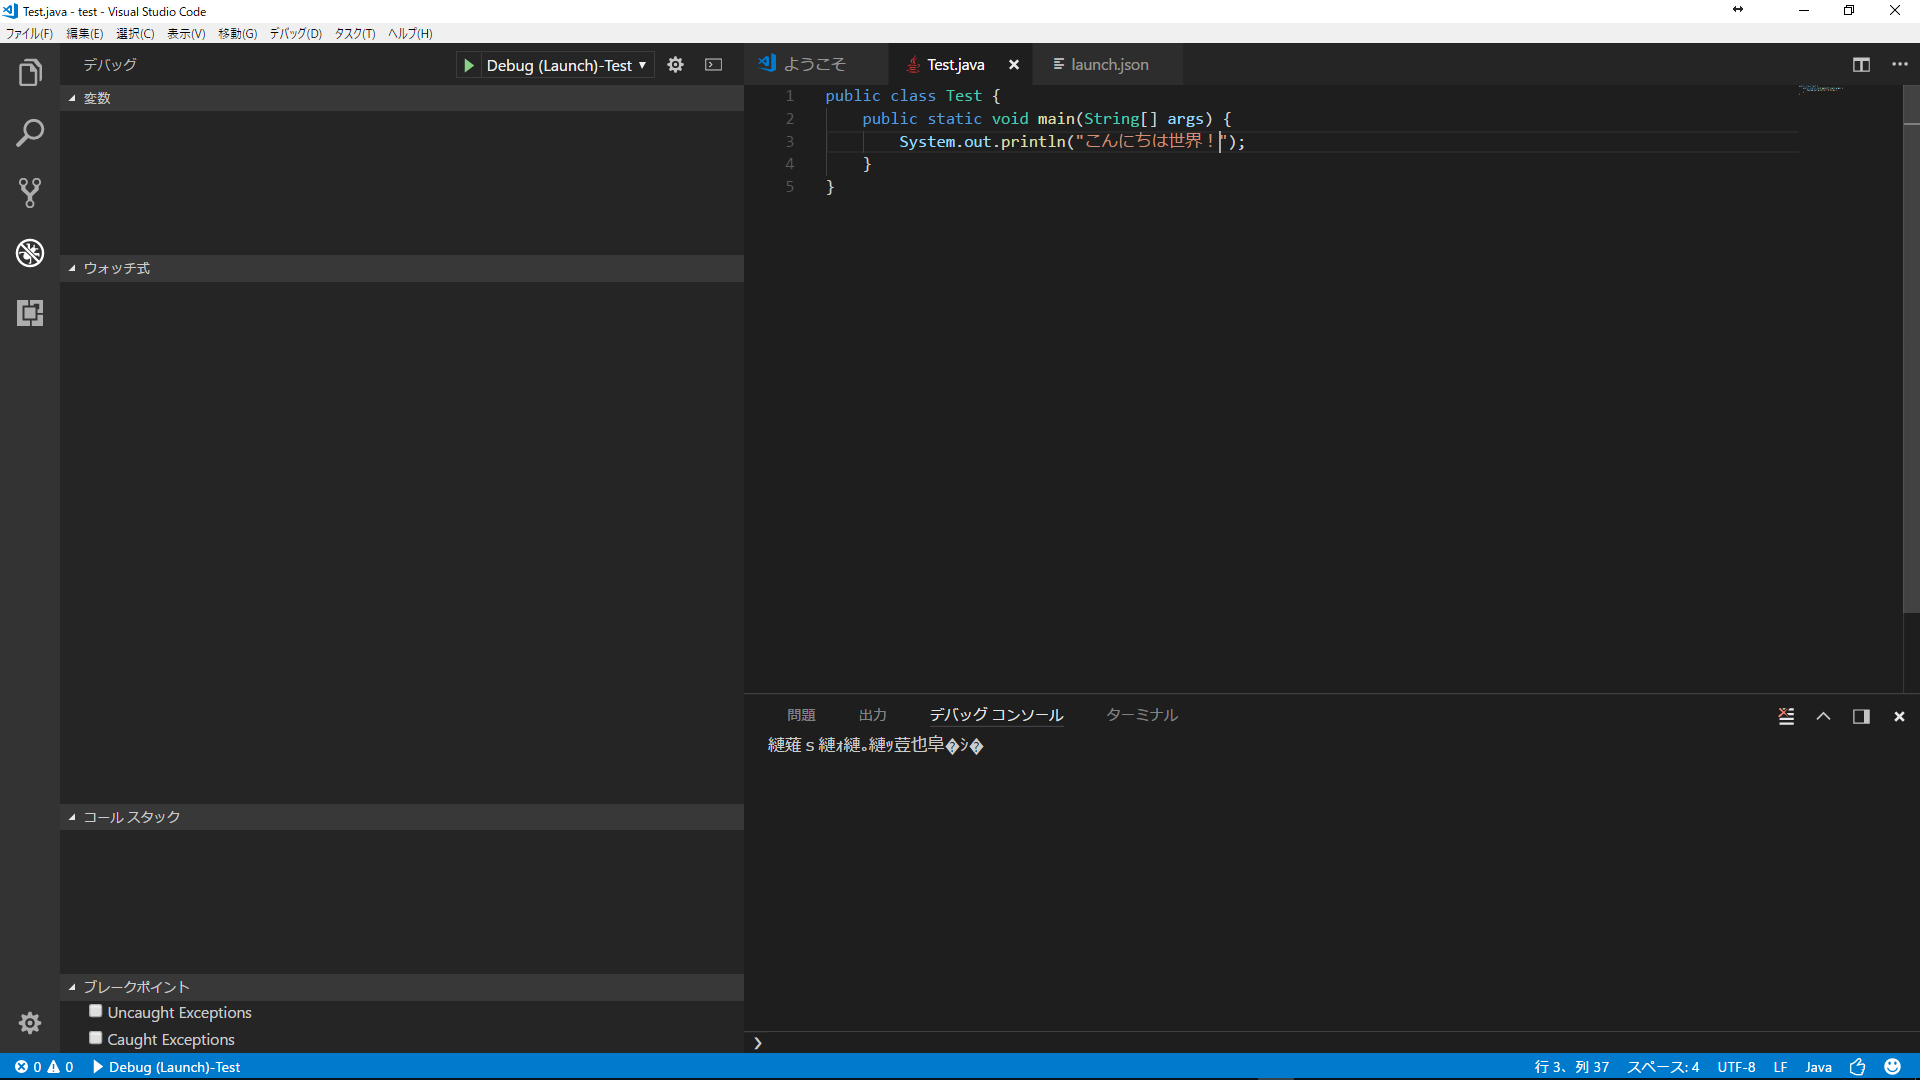Open the ヘルプ(H) menu

410,33
